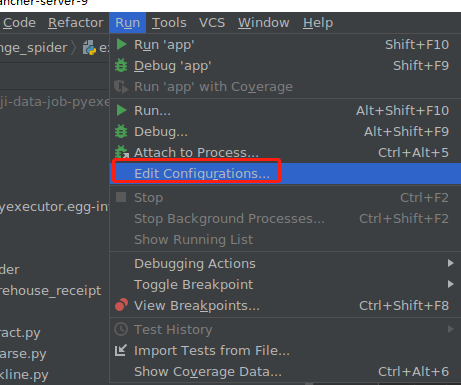
Task: Click the Import Tests from File icon
Action: [121, 350]
